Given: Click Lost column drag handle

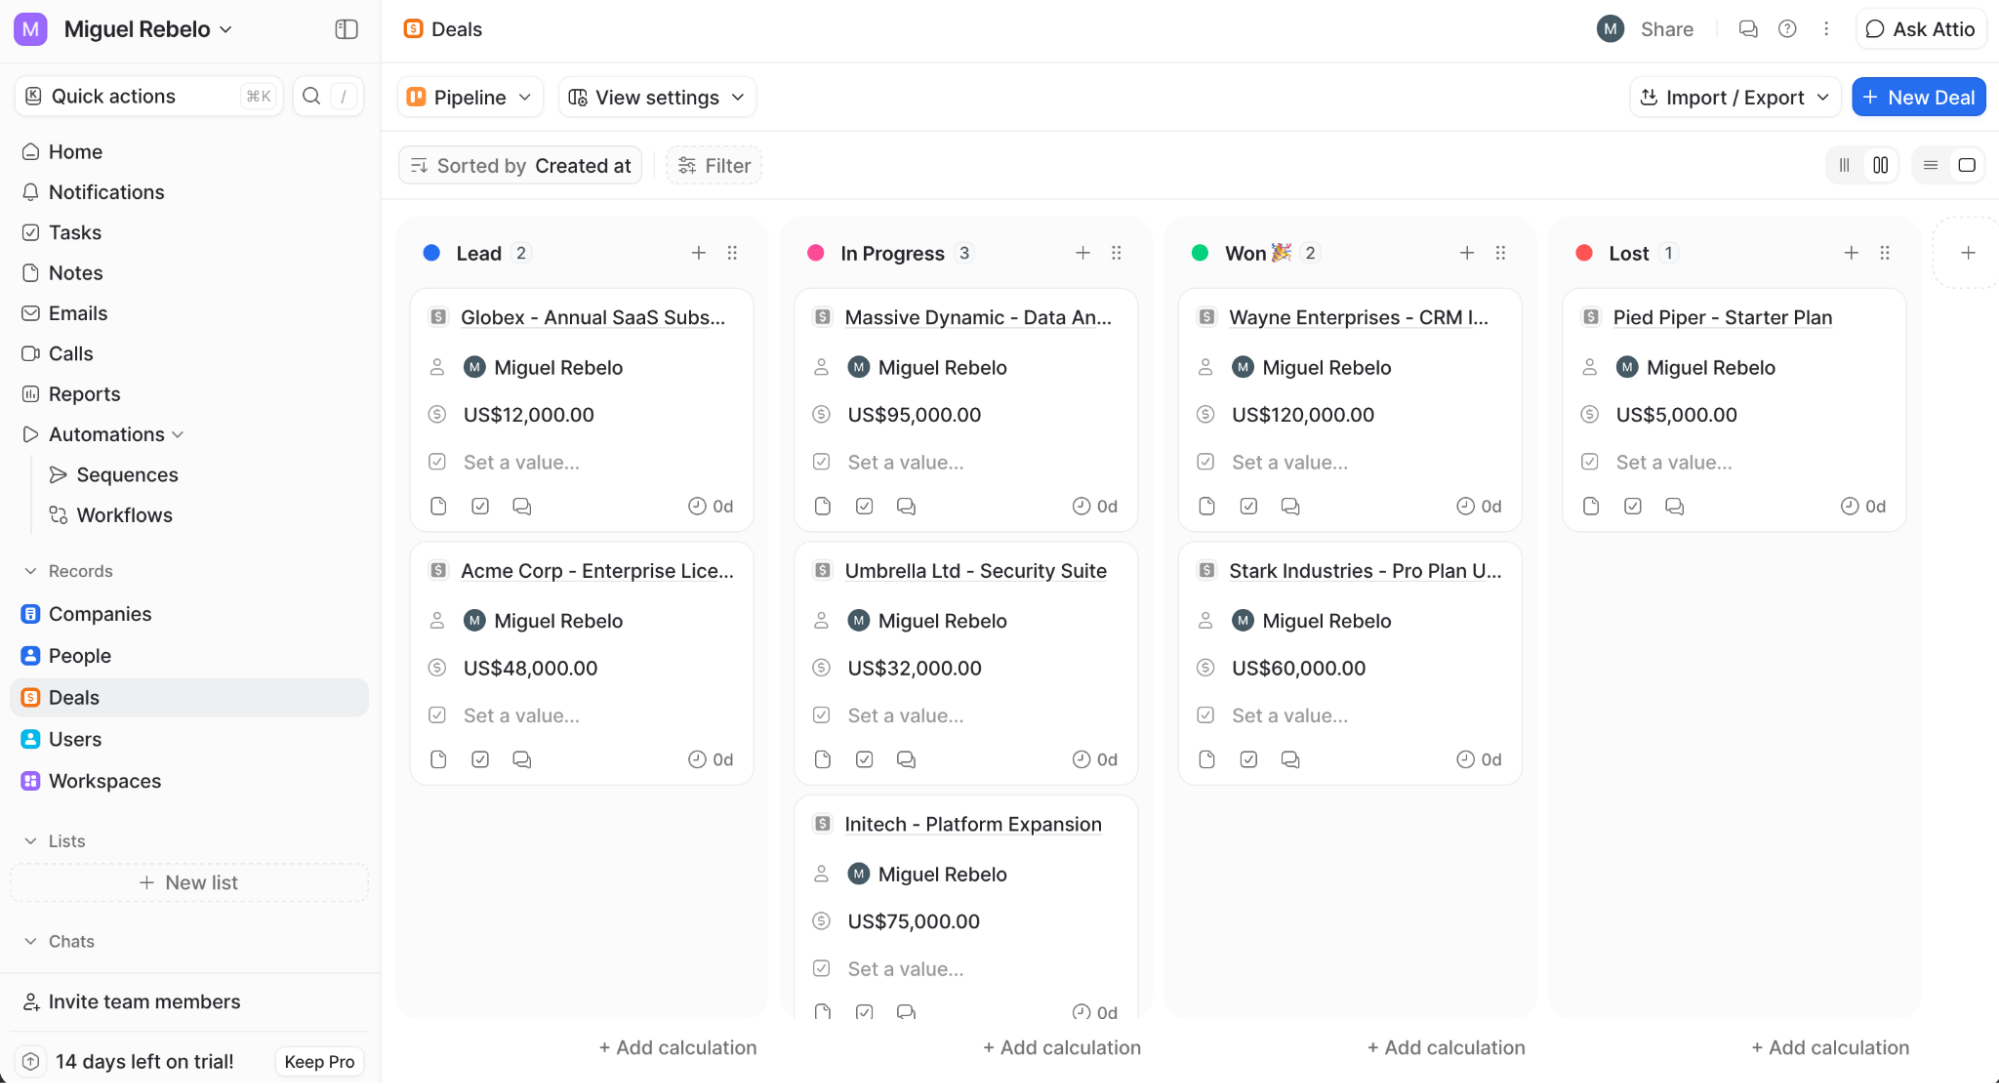Looking at the screenshot, I should pyautogui.click(x=1885, y=253).
